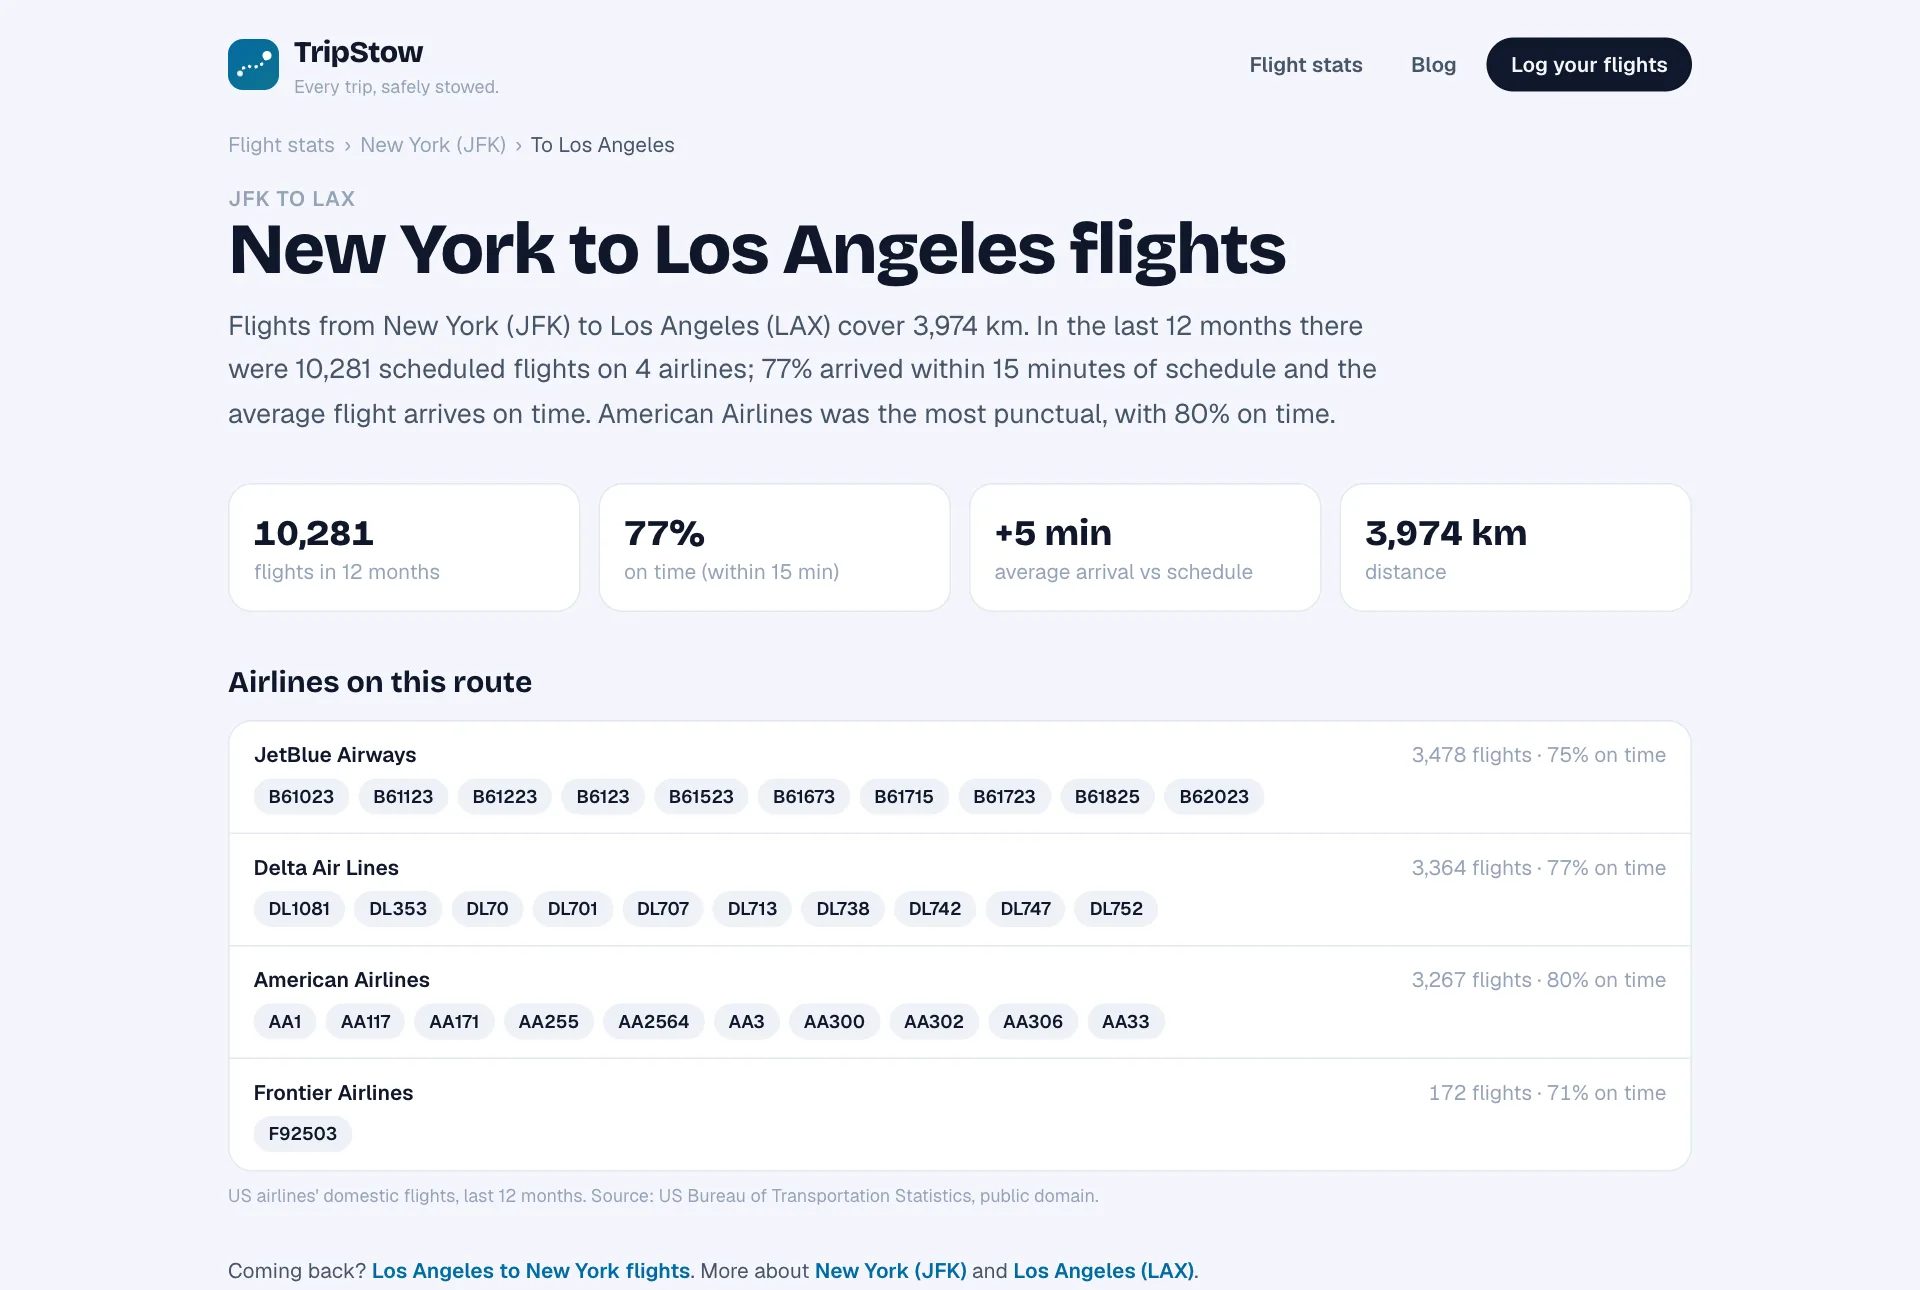The width and height of the screenshot is (1920, 1290).
Task: Open flight B61715
Action: [x=904, y=797]
